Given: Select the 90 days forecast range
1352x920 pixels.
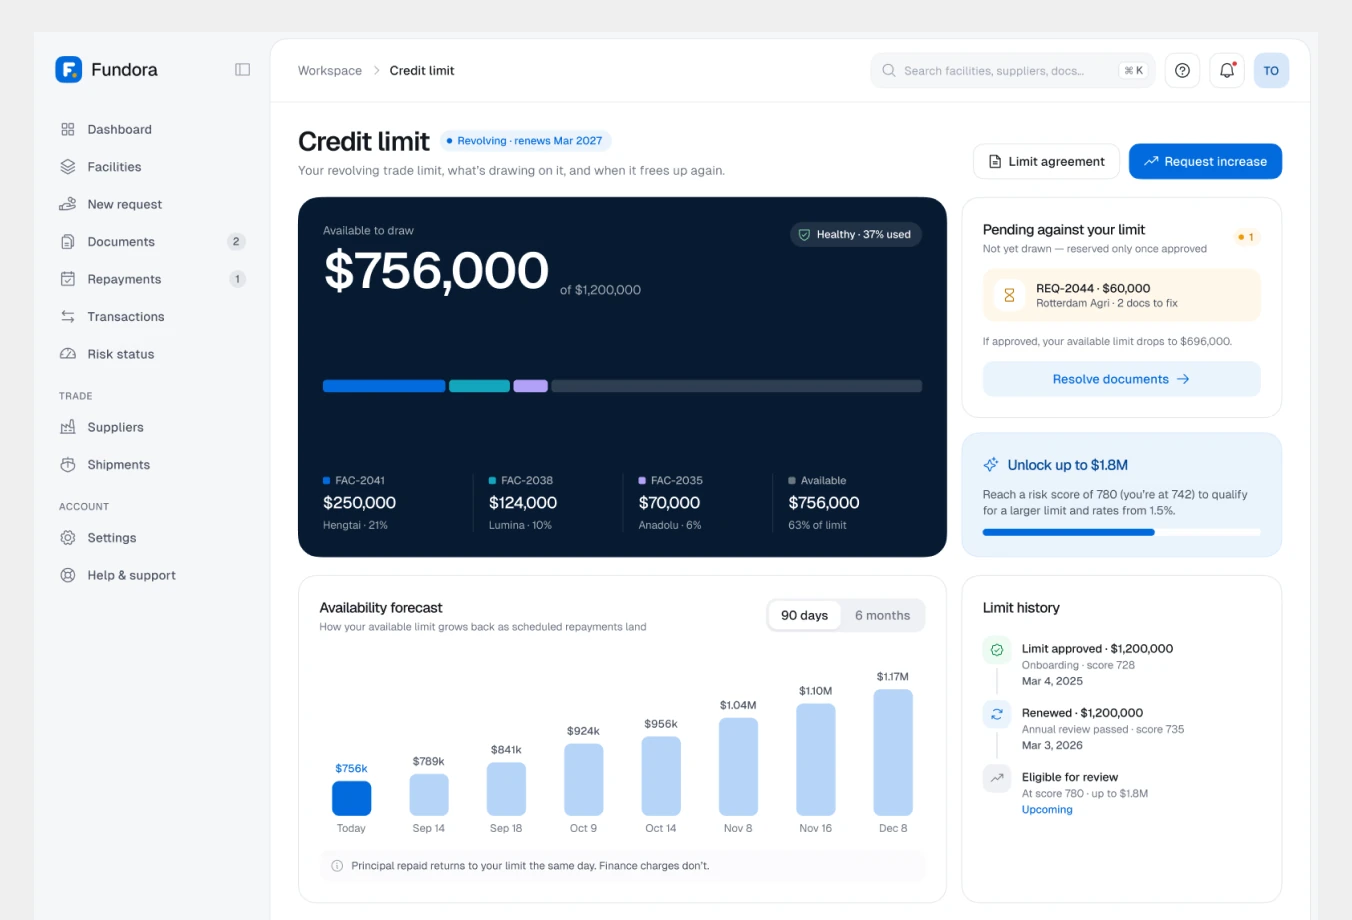Looking at the screenshot, I should (804, 616).
